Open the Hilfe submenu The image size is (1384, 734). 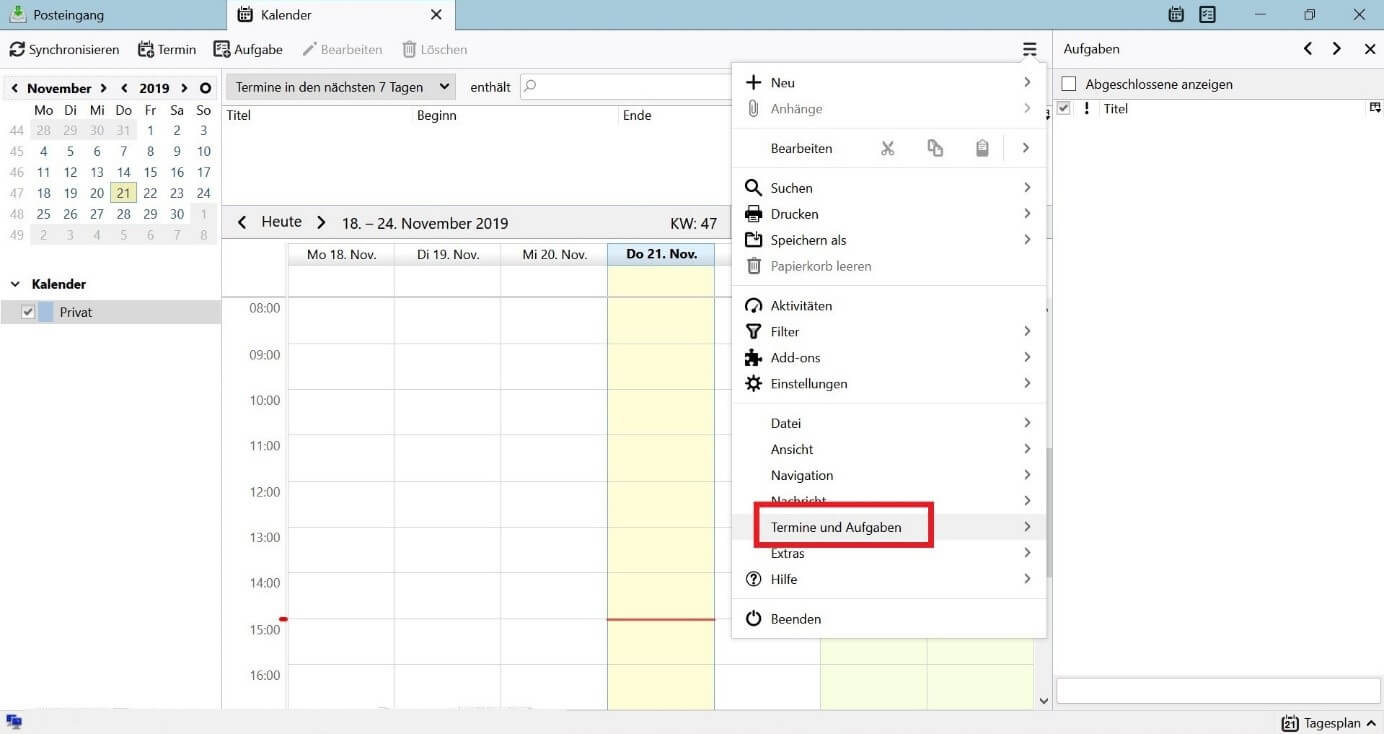[x=889, y=579]
